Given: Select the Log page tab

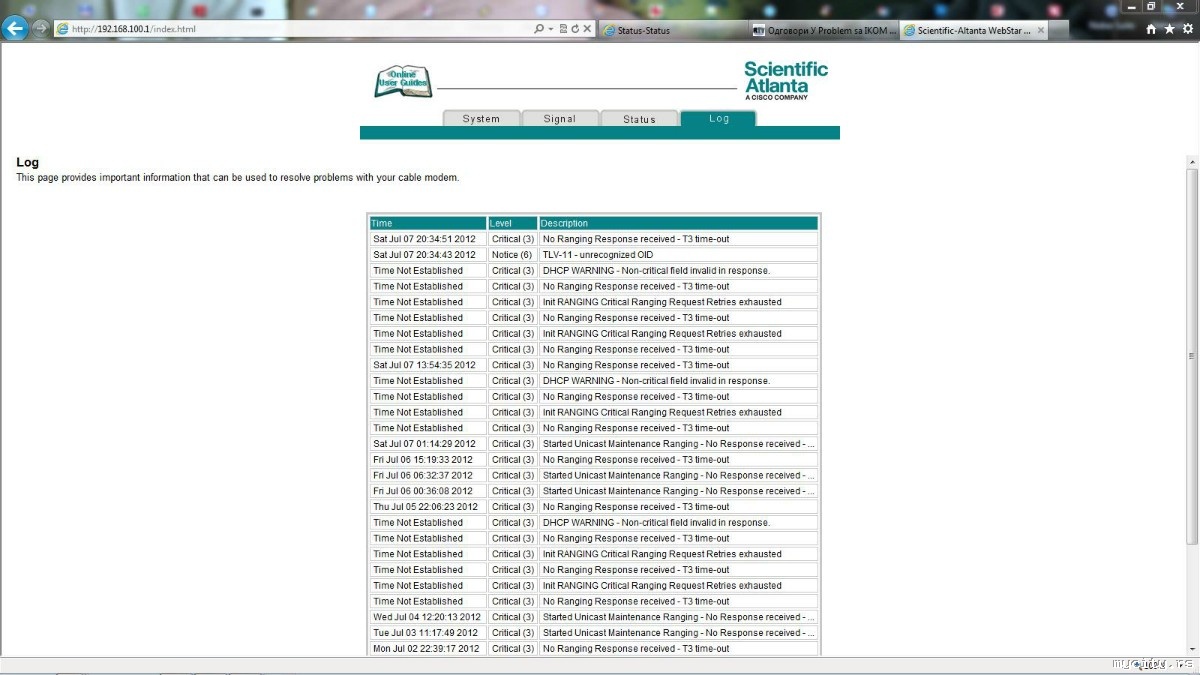Looking at the screenshot, I should pyautogui.click(x=718, y=118).
